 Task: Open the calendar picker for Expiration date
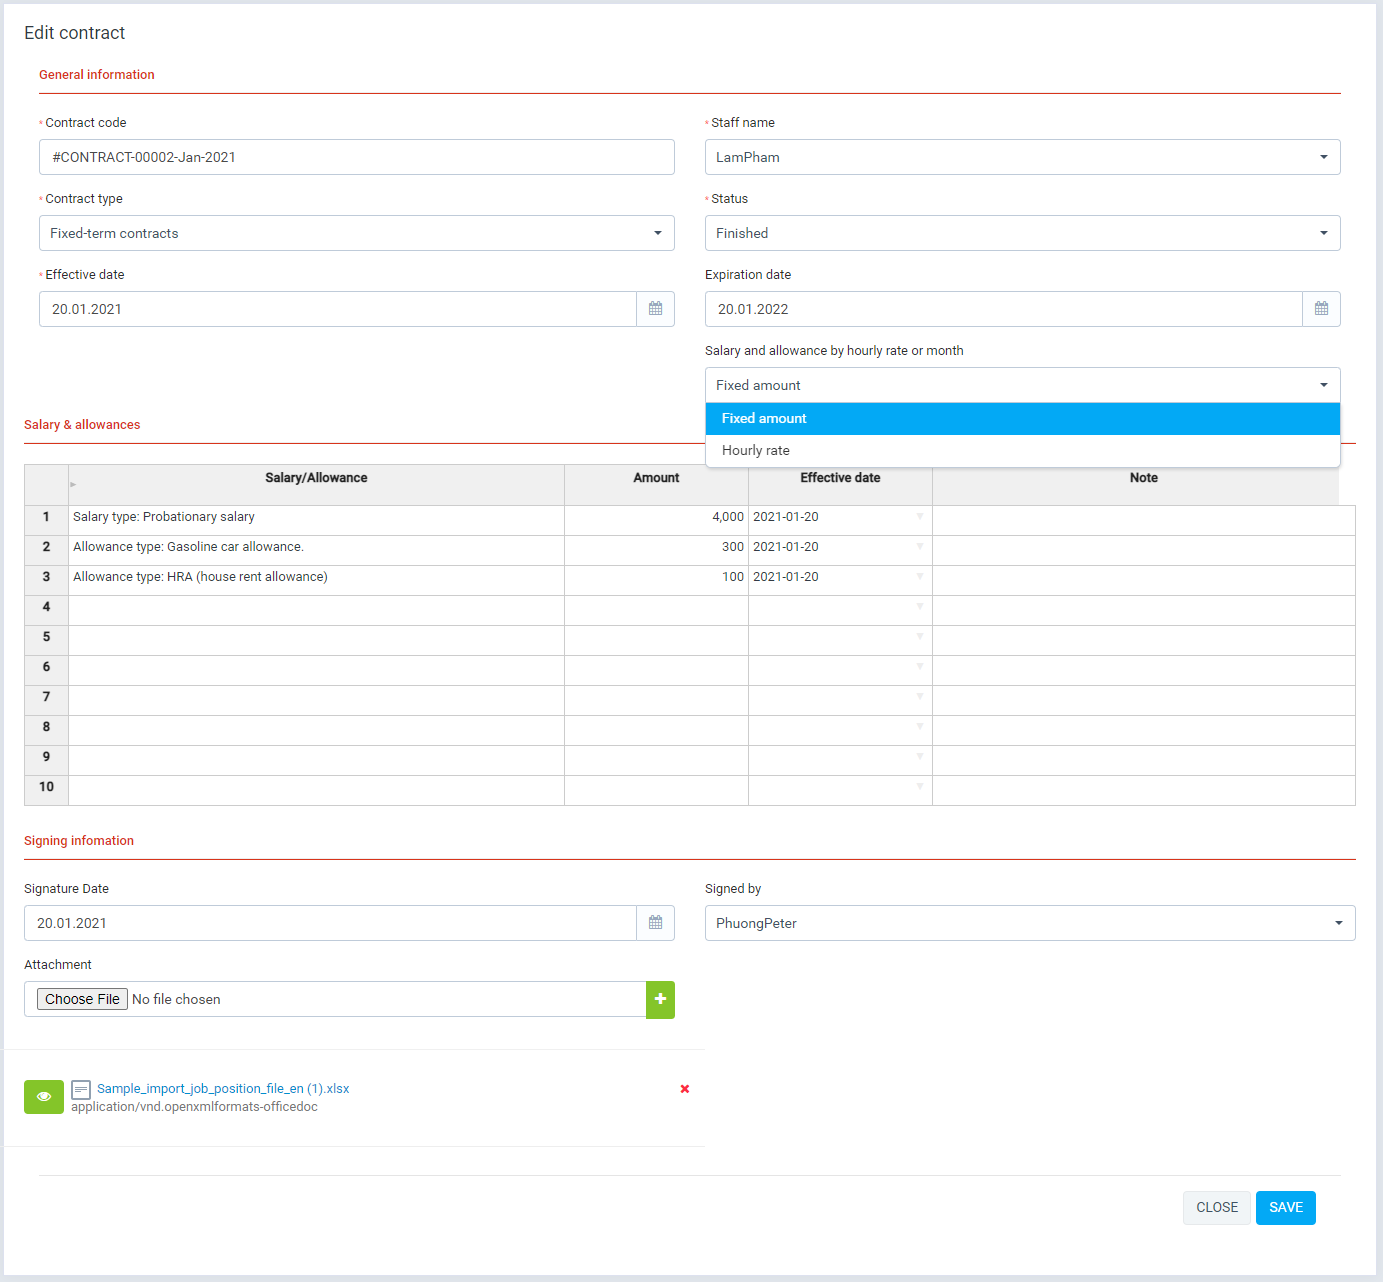tap(1321, 309)
